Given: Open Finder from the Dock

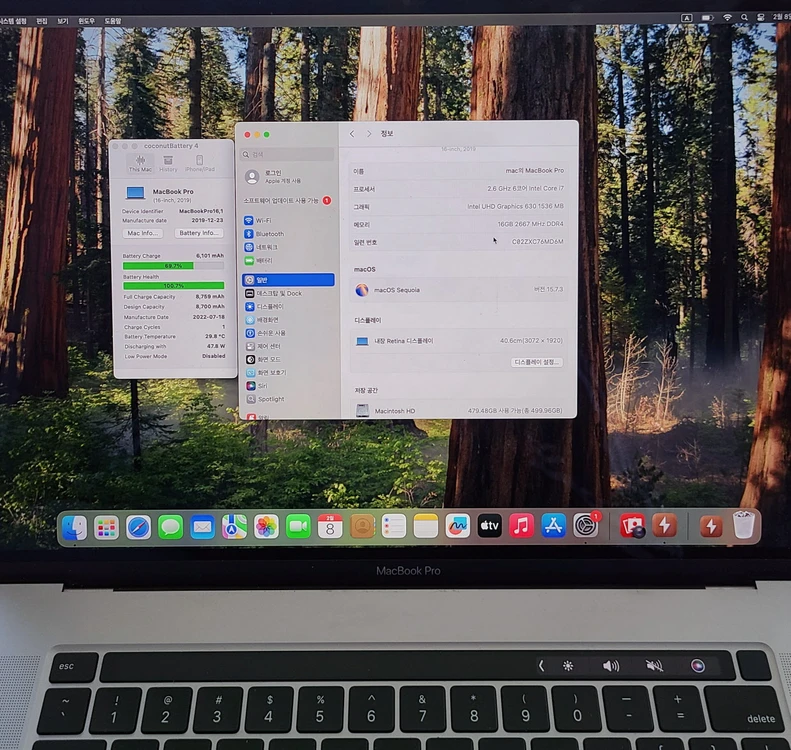Looking at the screenshot, I should [74, 527].
